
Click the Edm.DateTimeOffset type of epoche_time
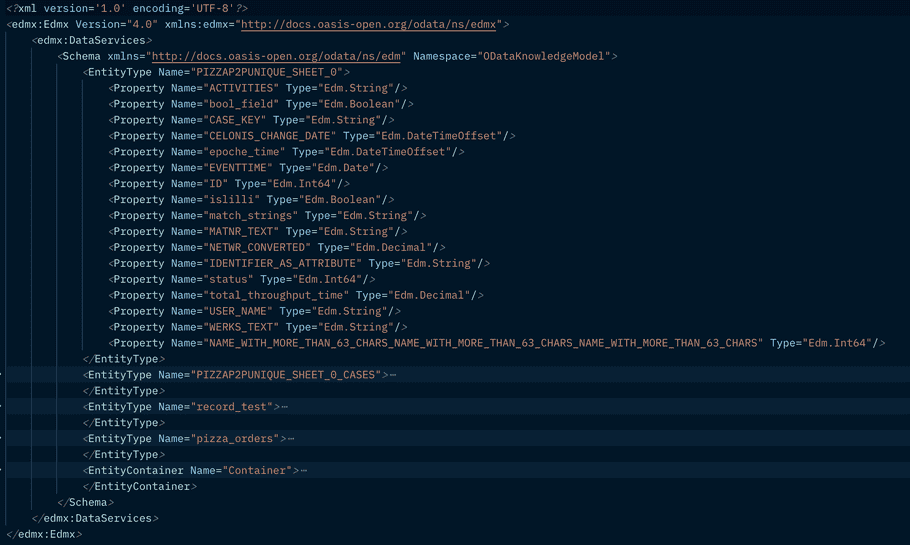374,152
